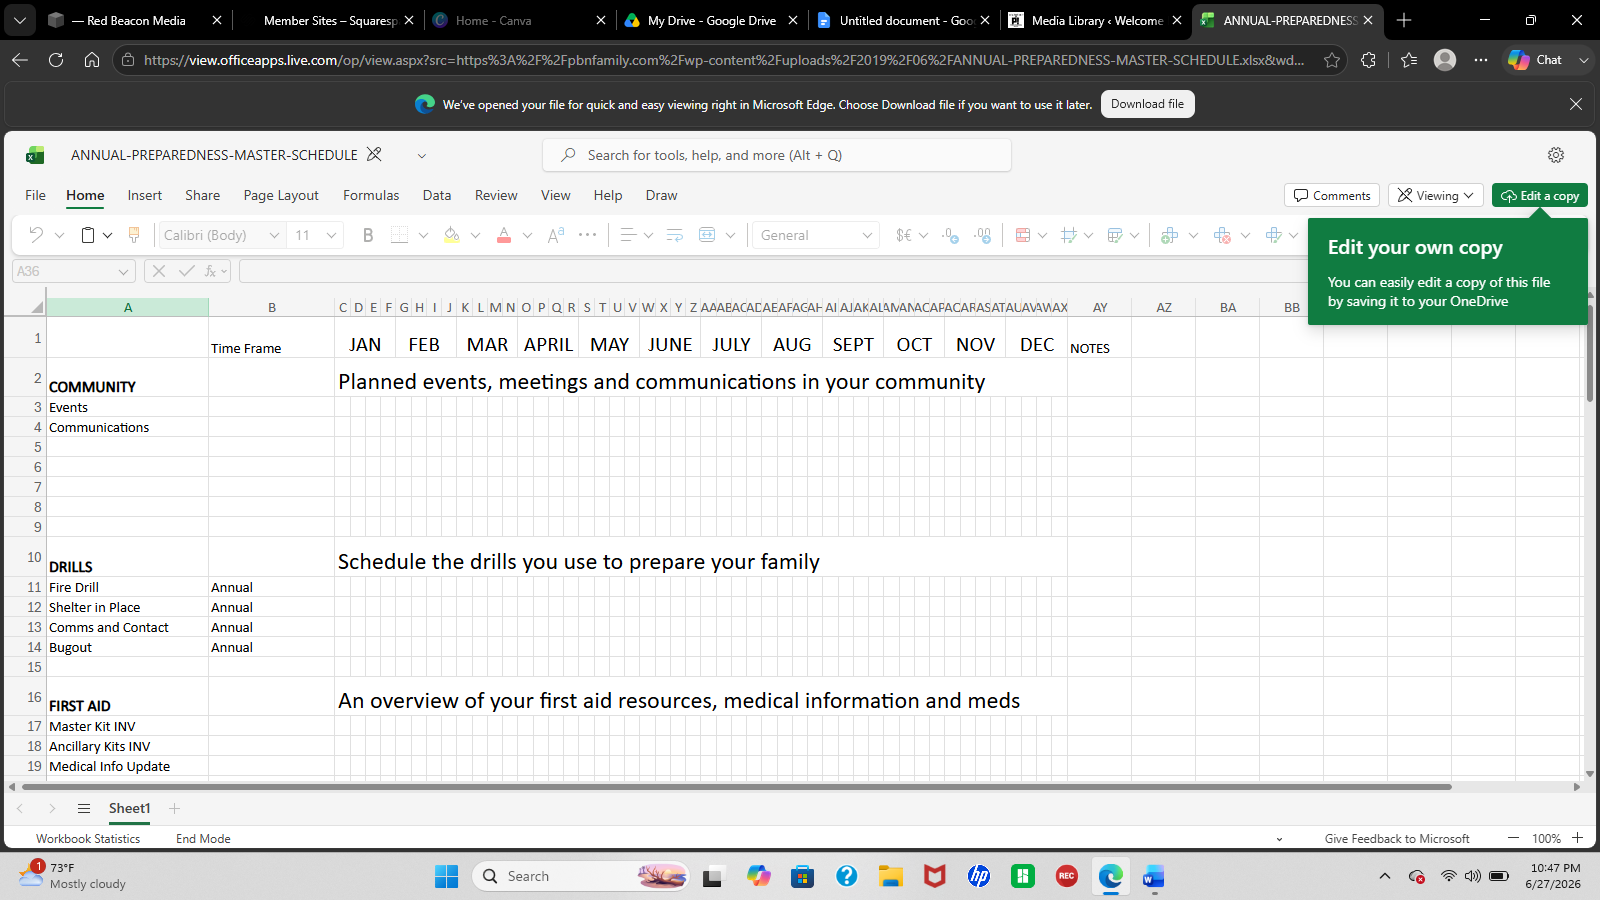Click the Merge cells icon

point(707,235)
